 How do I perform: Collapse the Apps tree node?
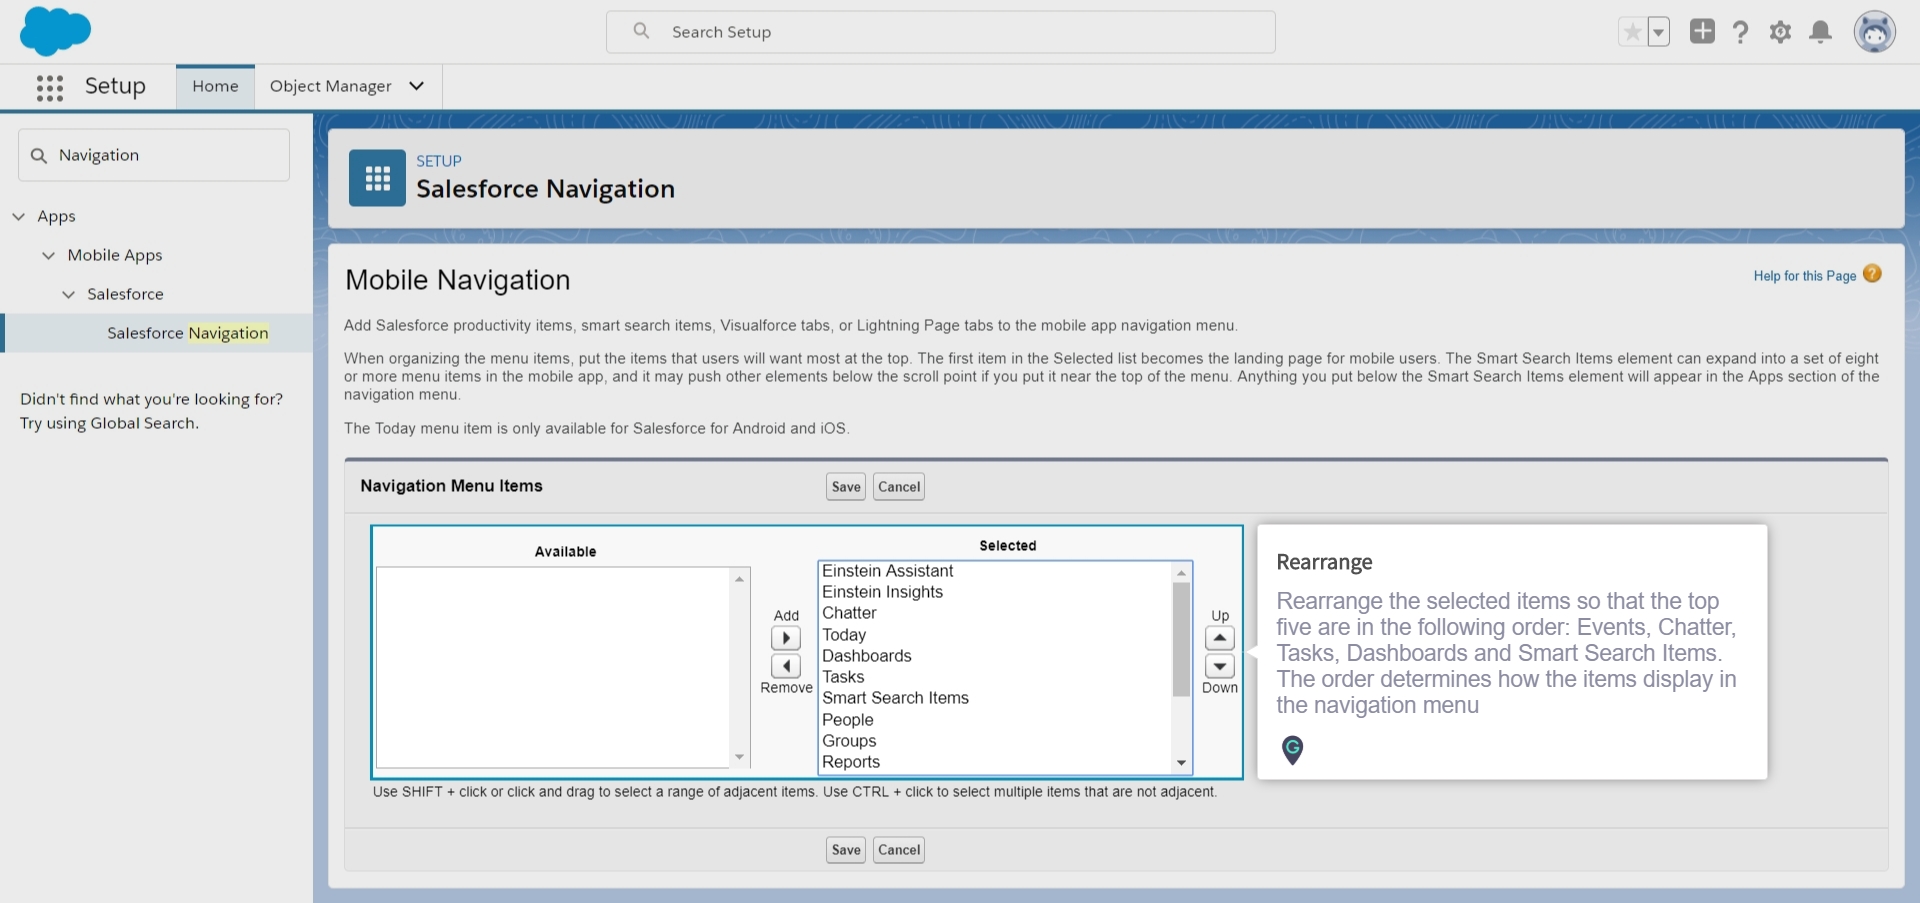[x=18, y=216]
